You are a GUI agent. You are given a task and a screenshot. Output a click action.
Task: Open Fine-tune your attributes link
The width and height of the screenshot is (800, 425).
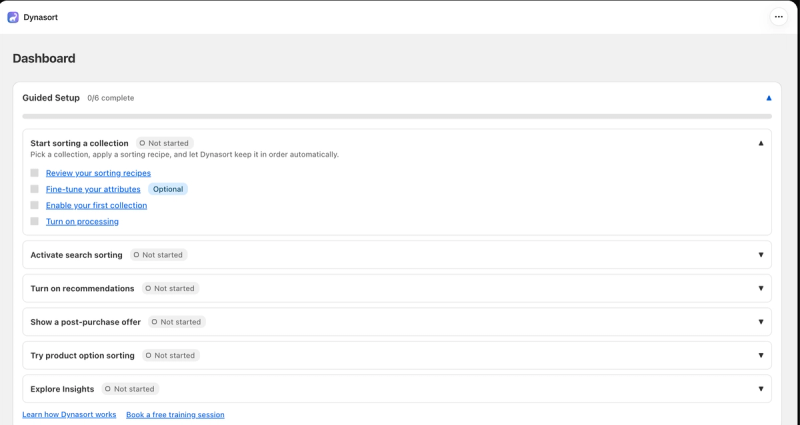click(93, 189)
